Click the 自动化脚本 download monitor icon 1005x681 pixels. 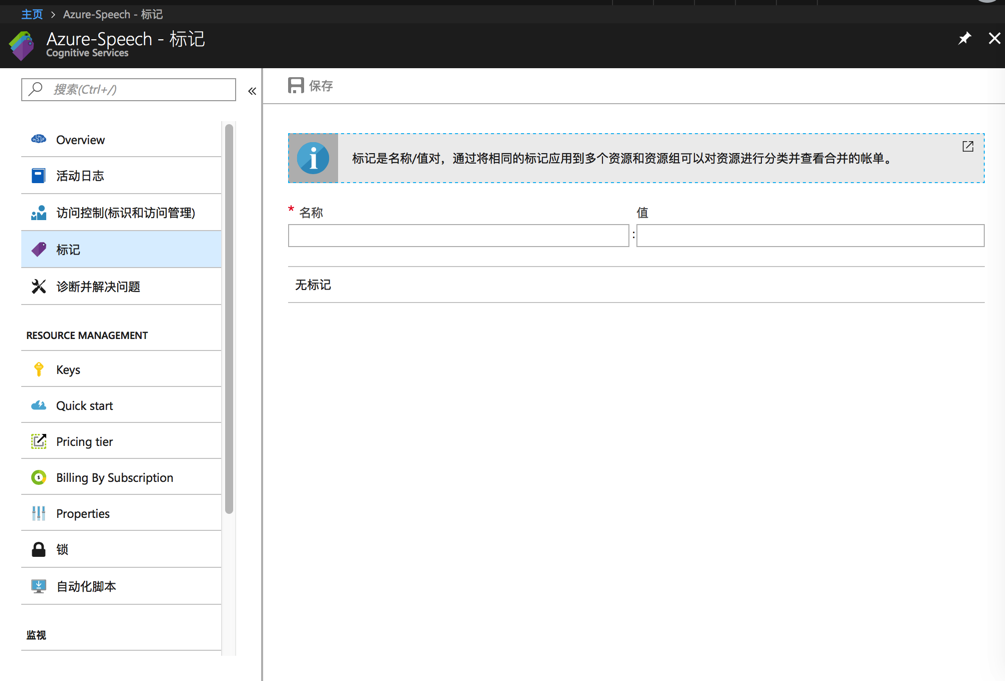pos(38,586)
